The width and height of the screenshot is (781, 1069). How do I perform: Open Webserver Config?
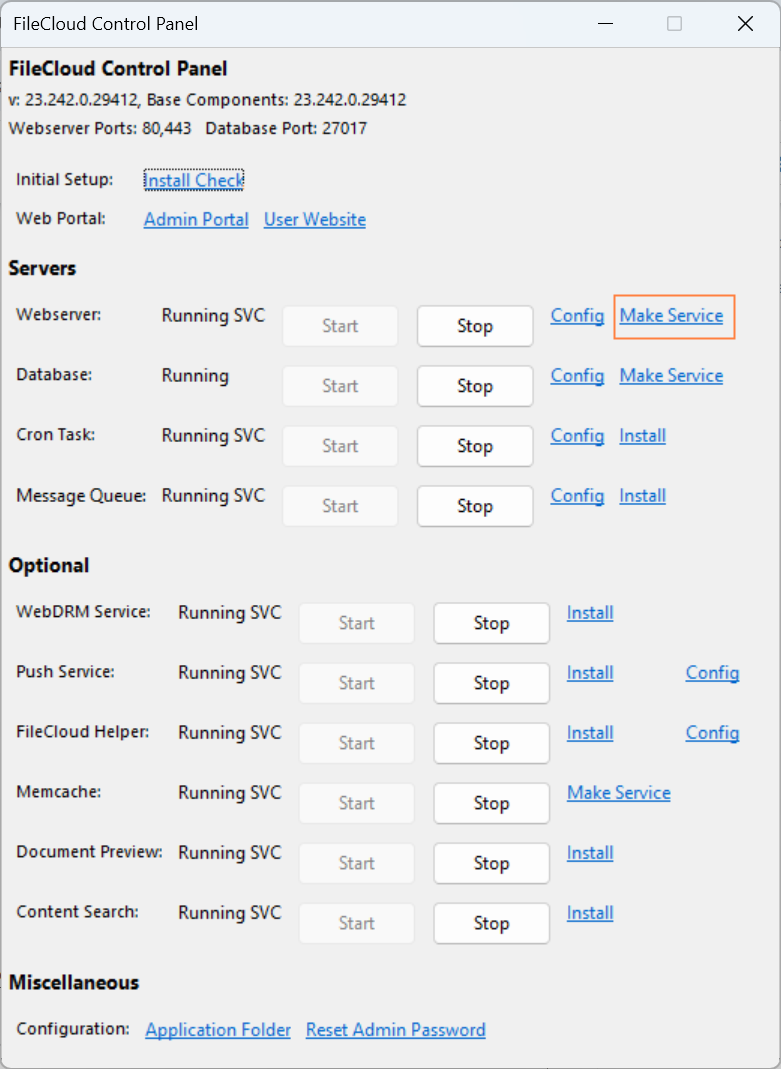point(577,315)
